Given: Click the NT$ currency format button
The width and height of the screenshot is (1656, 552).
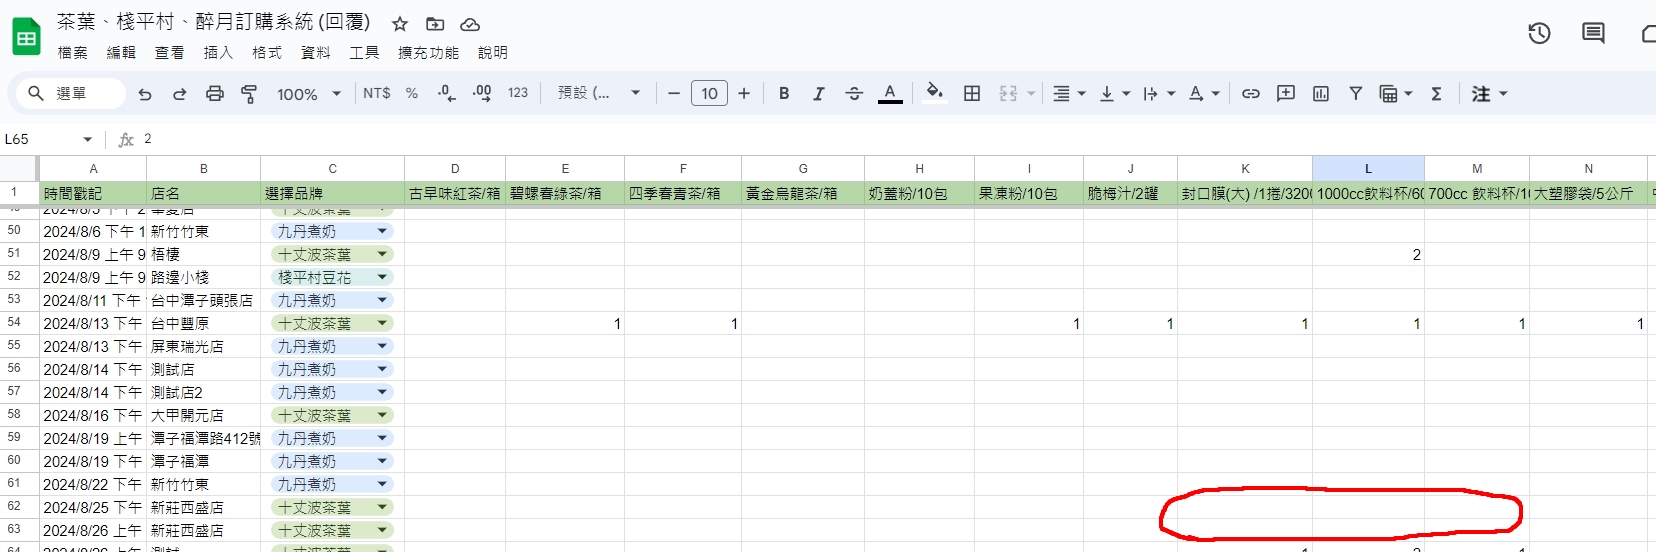Looking at the screenshot, I should [x=377, y=94].
